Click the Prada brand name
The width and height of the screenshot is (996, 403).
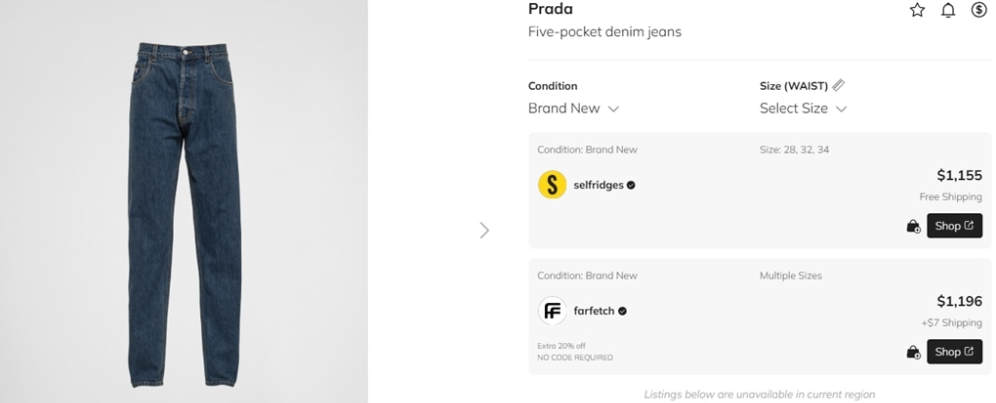tap(550, 9)
